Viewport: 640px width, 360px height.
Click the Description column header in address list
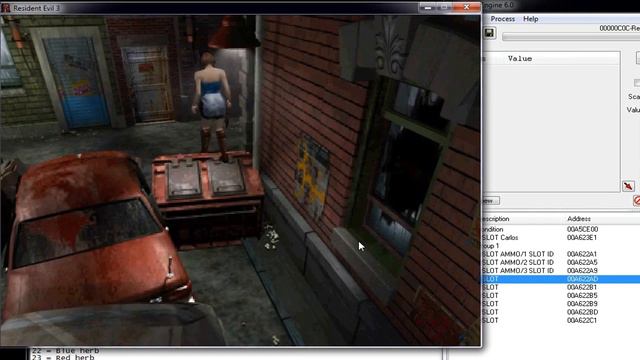point(496,219)
